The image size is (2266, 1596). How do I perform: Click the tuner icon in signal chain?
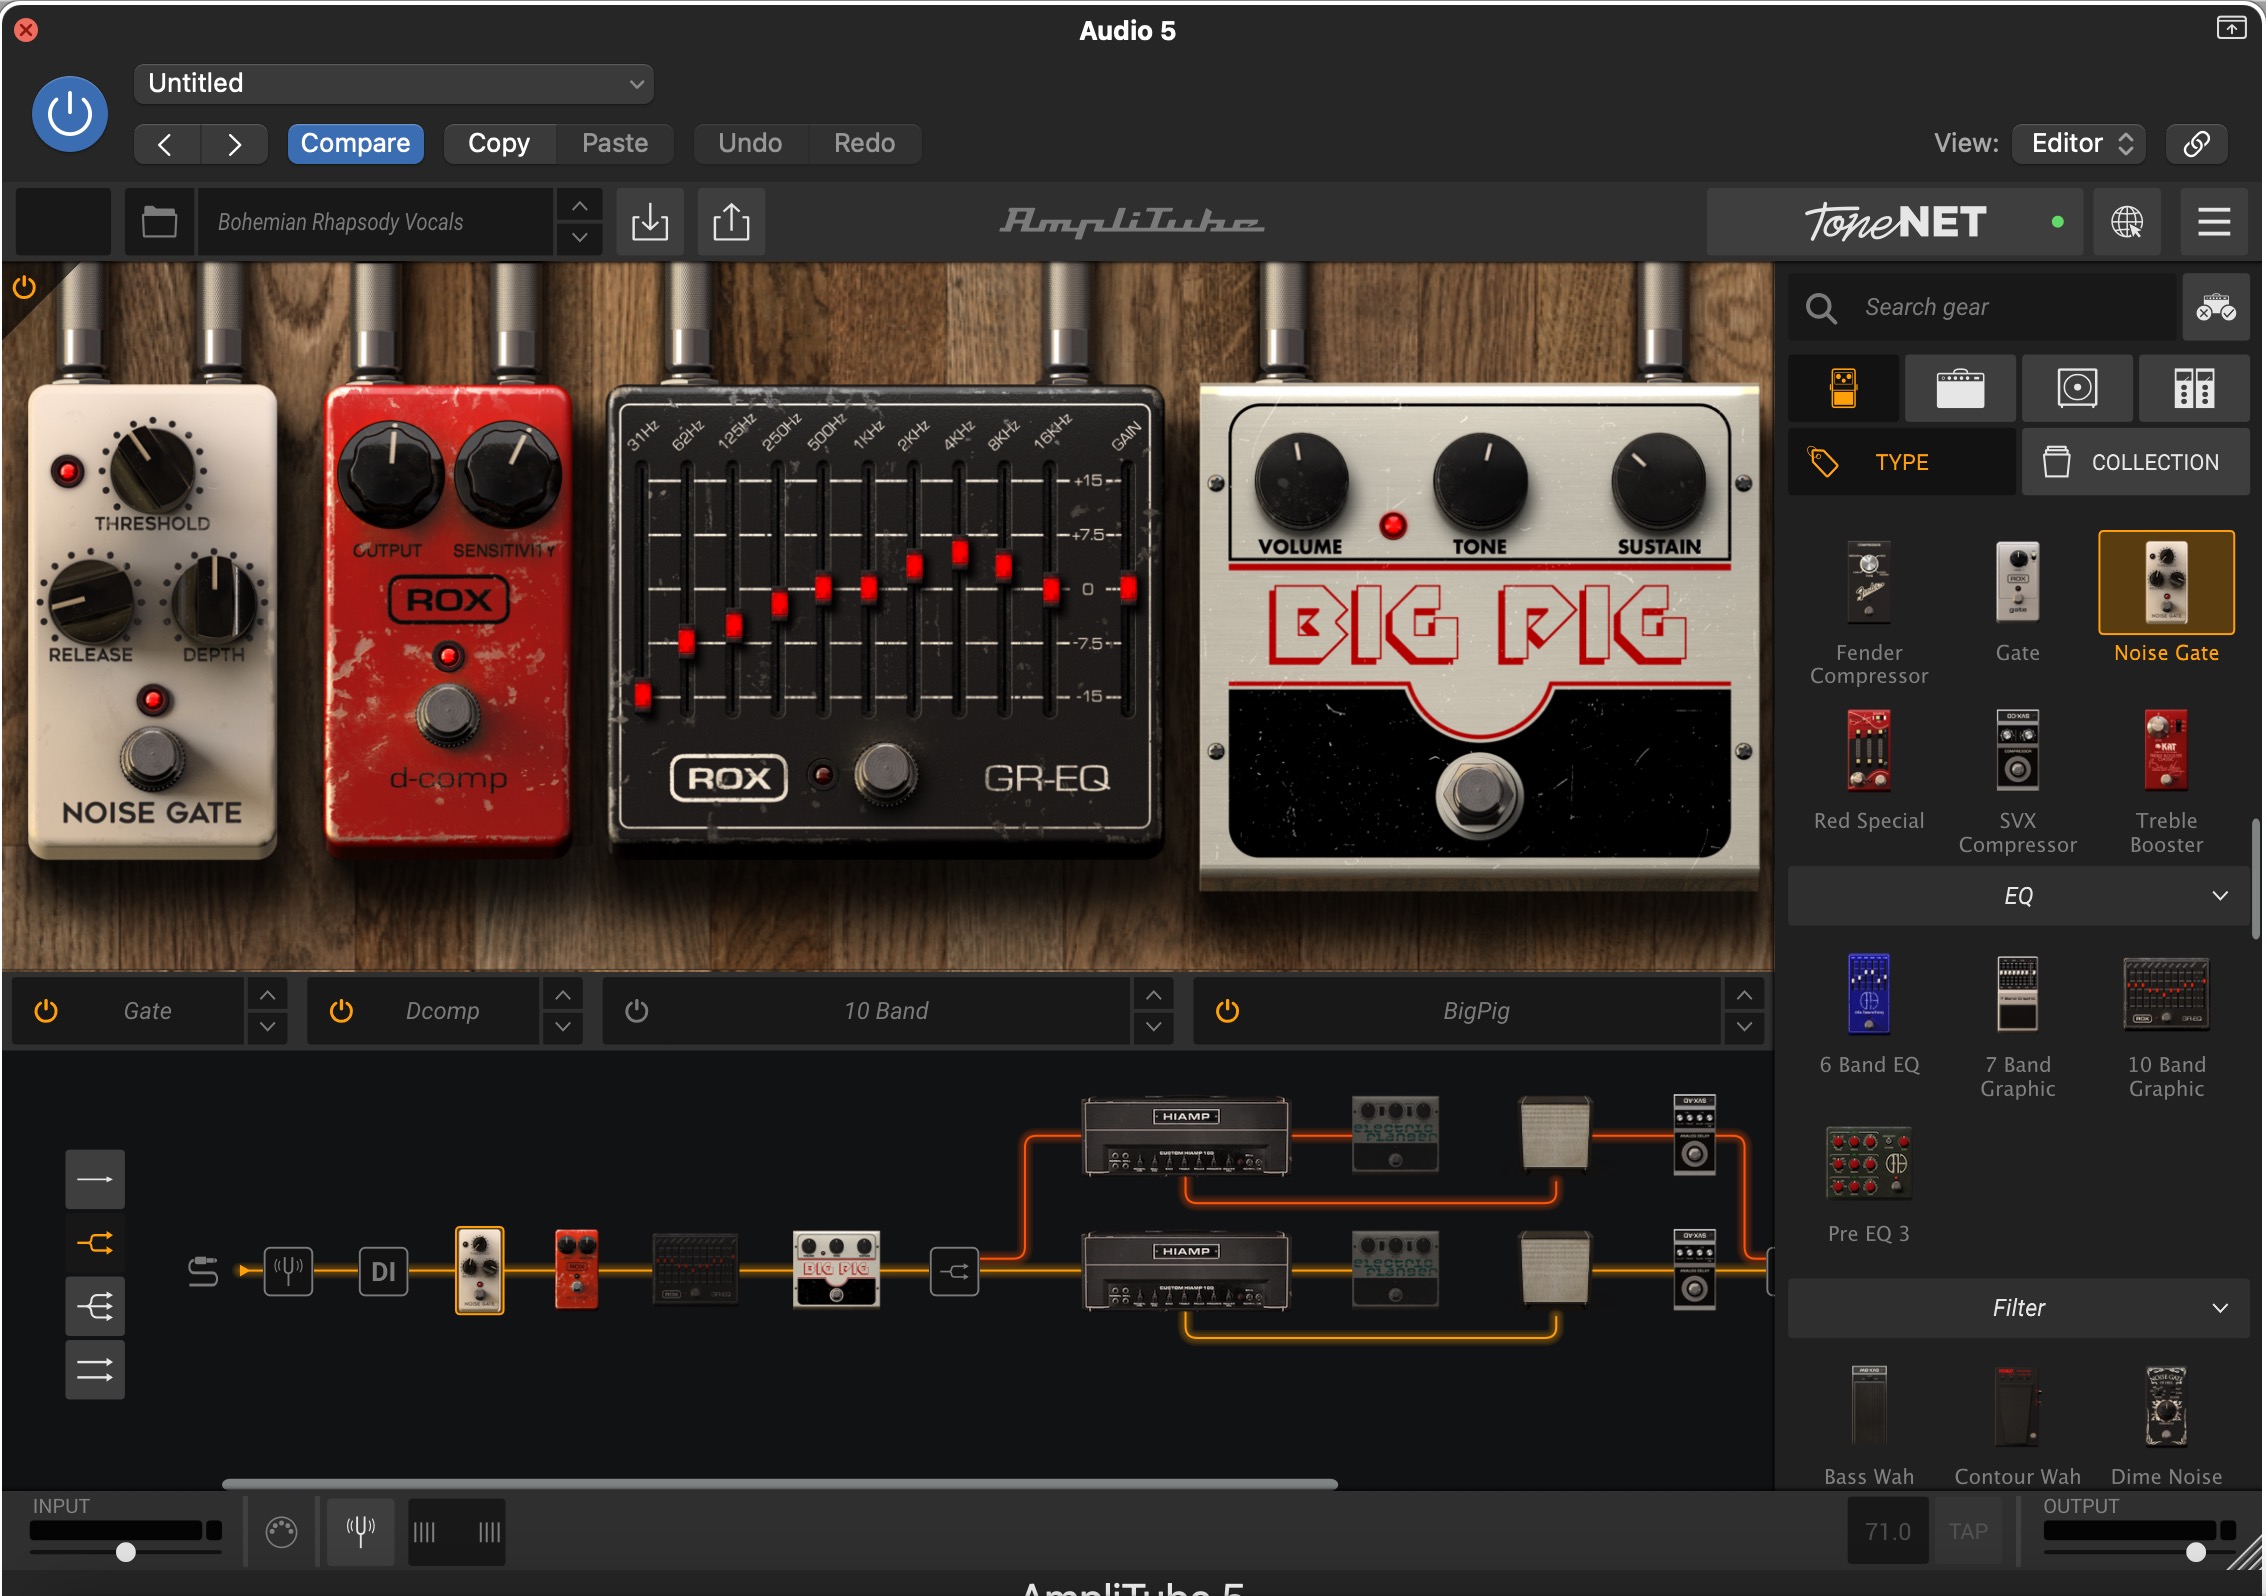(288, 1271)
